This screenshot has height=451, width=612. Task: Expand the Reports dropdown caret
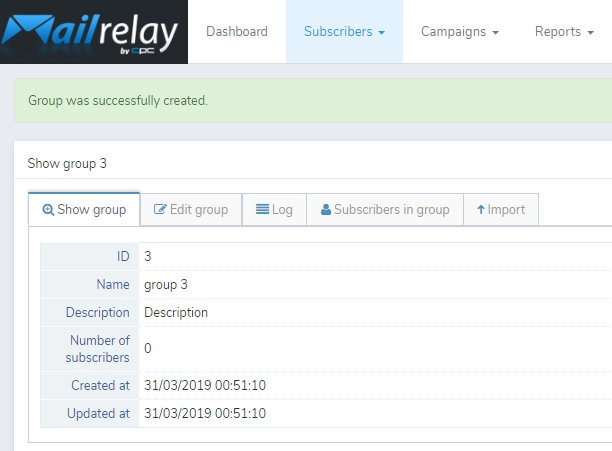point(591,33)
